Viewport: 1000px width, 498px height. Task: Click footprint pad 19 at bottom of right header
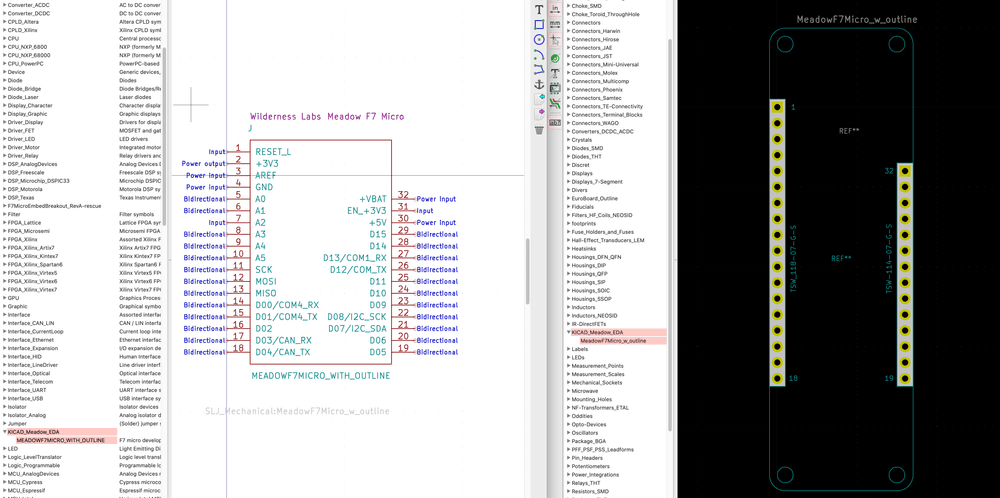904,378
